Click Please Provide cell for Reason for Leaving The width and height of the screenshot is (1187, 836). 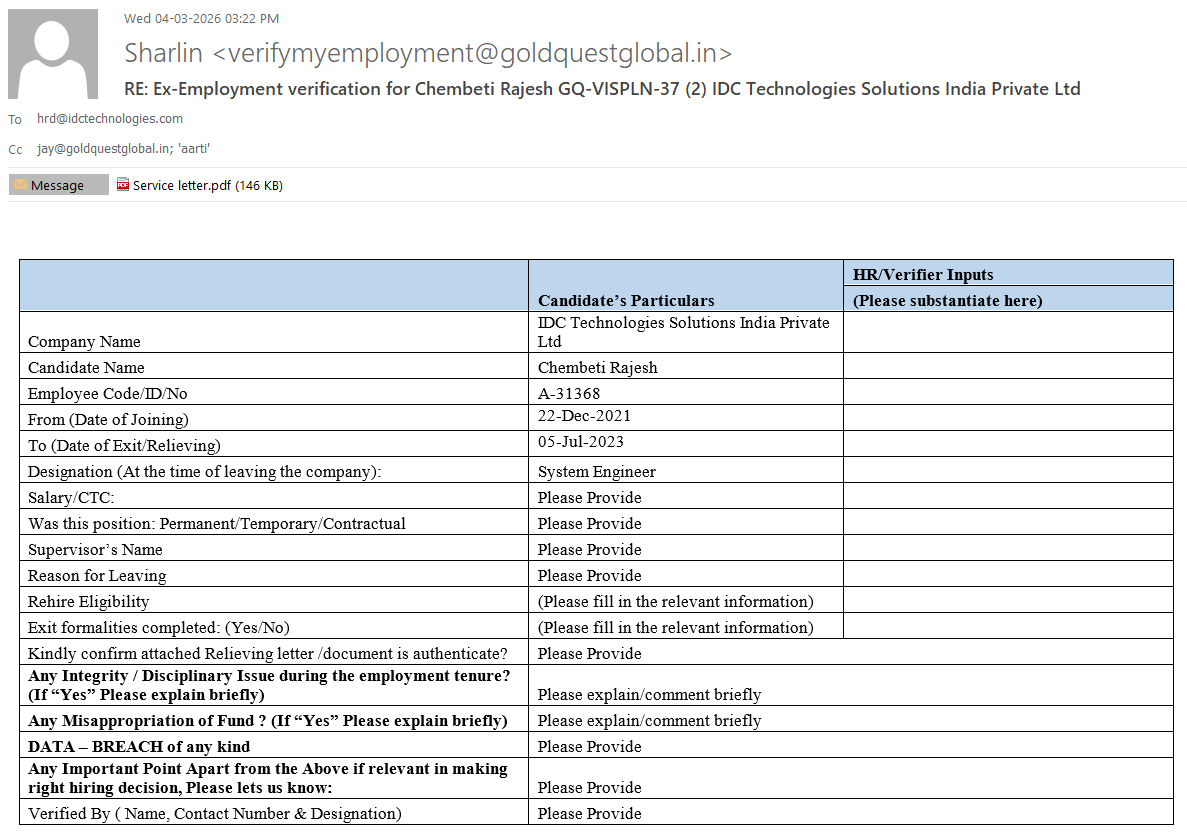(x=590, y=575)
